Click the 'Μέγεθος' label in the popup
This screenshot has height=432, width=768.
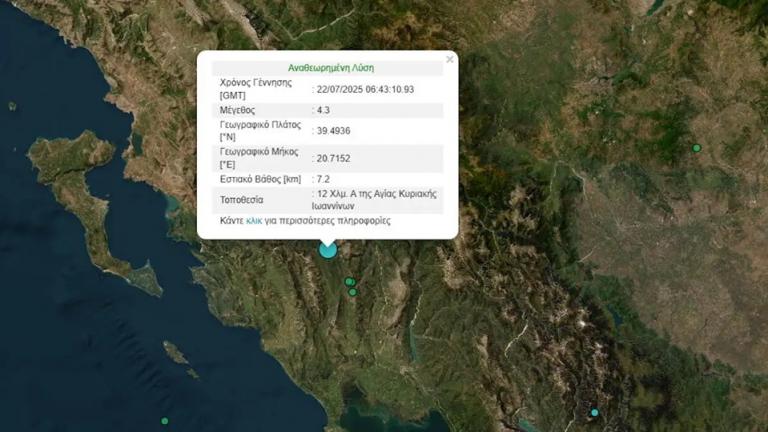(x=238, y=110)
